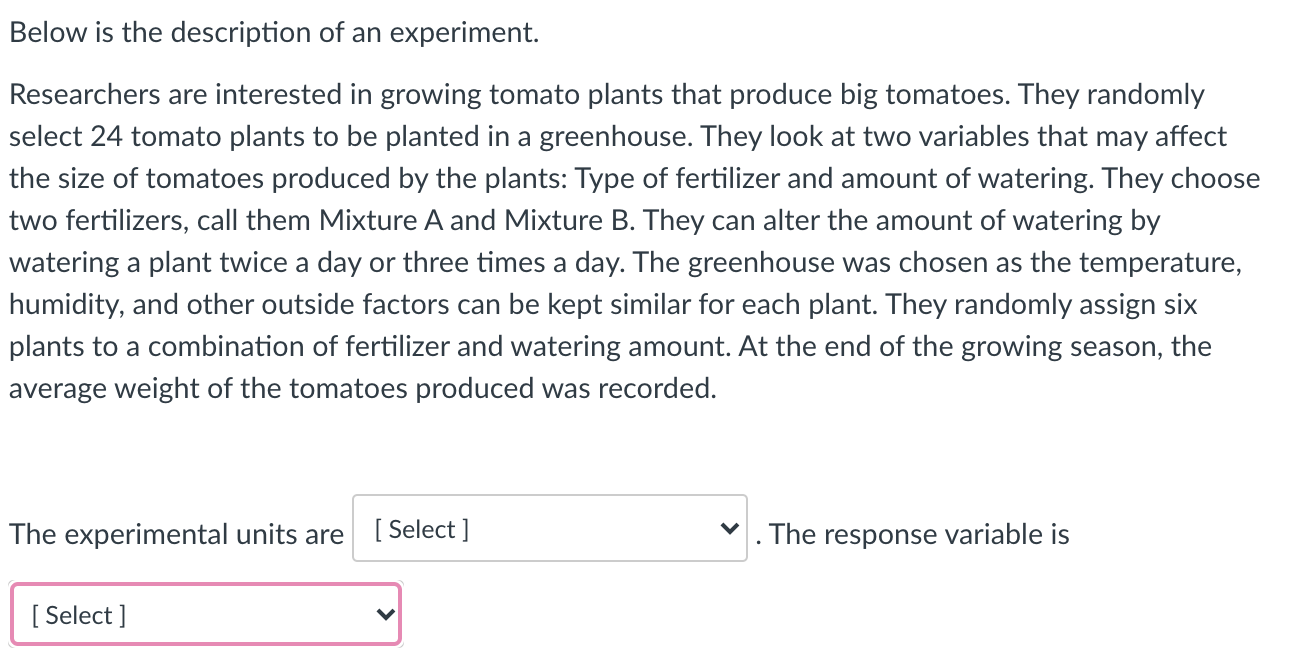Click the phrase 'The response variable is'
Screen dimensions: 1296x660
pos(915,534)
